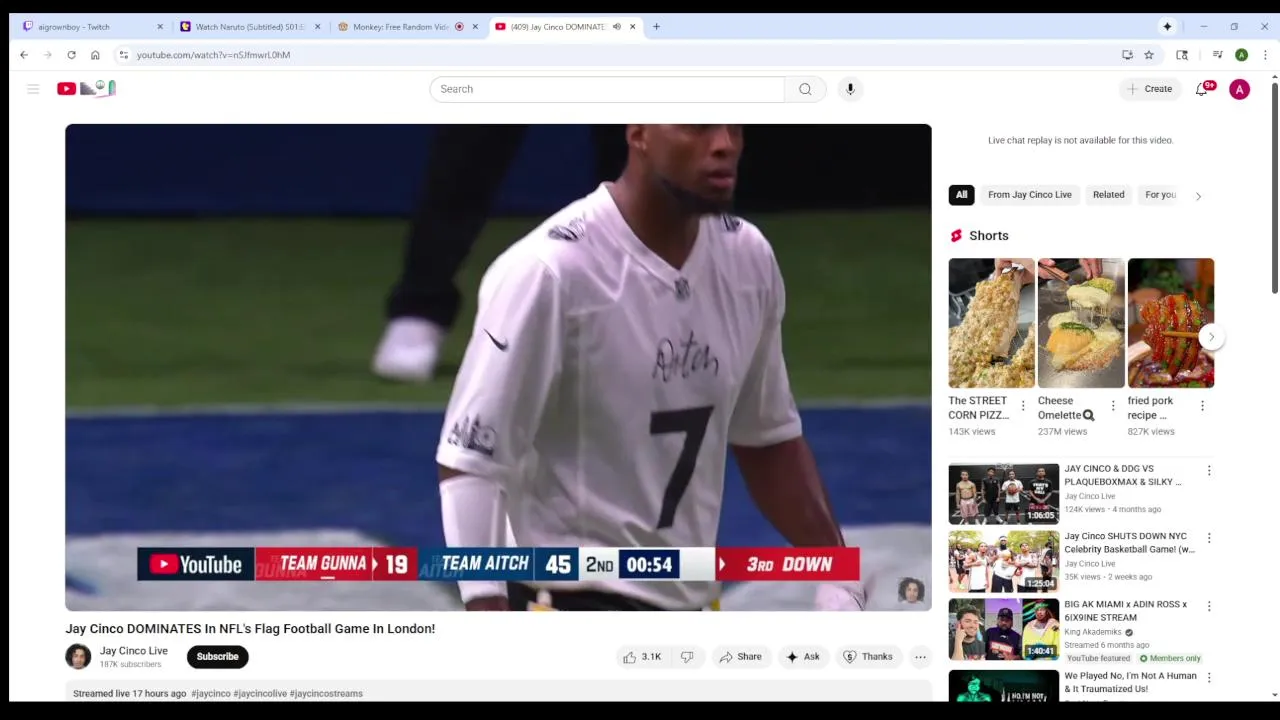Click the #jaycincolive hashtag
This screenshot has height=720, width=1280.
coord(260,694)
